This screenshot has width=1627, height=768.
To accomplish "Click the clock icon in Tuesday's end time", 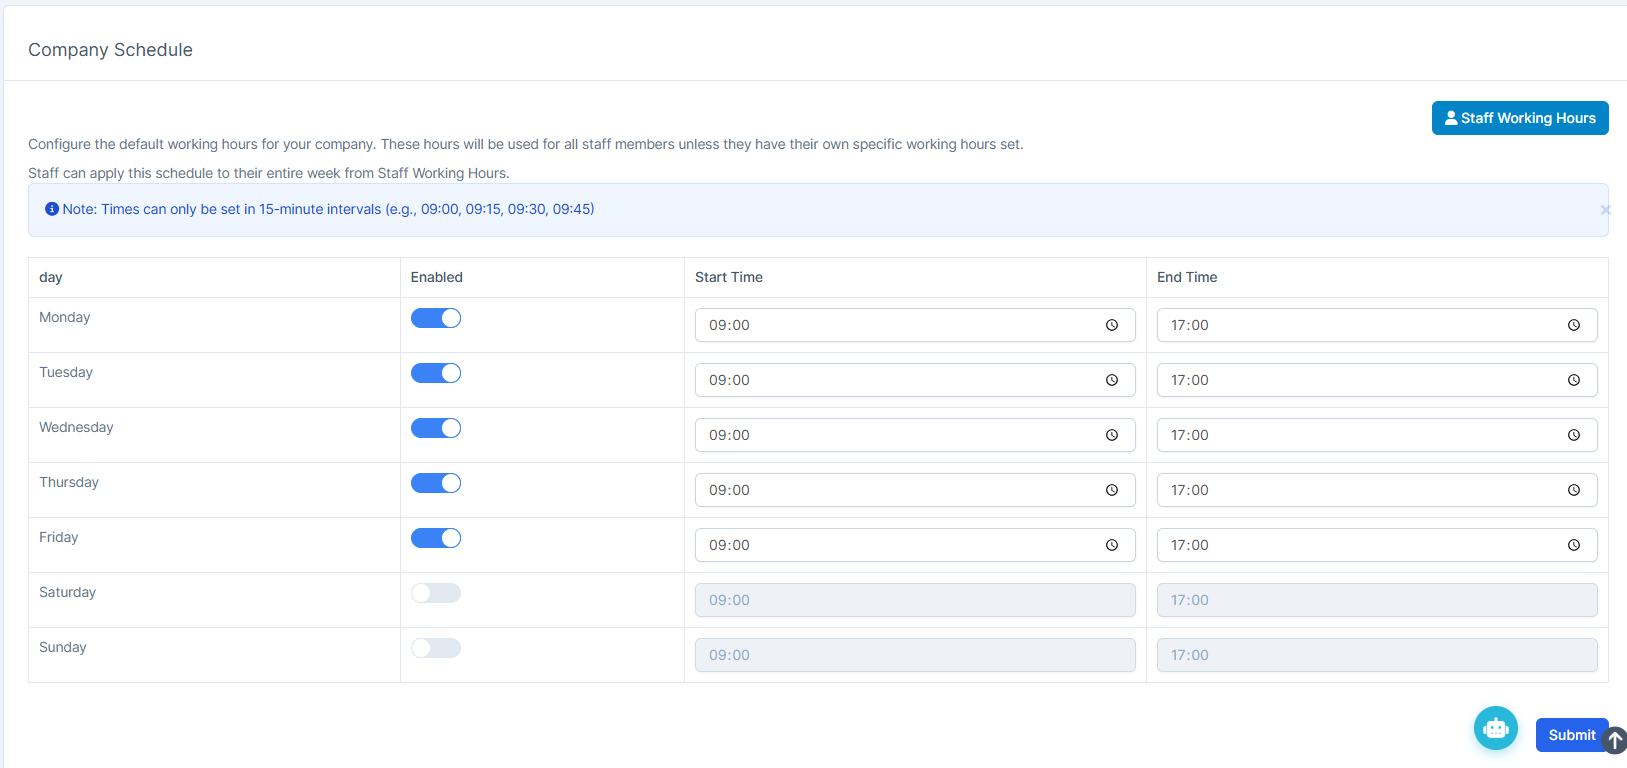I will pos(1573,380).
